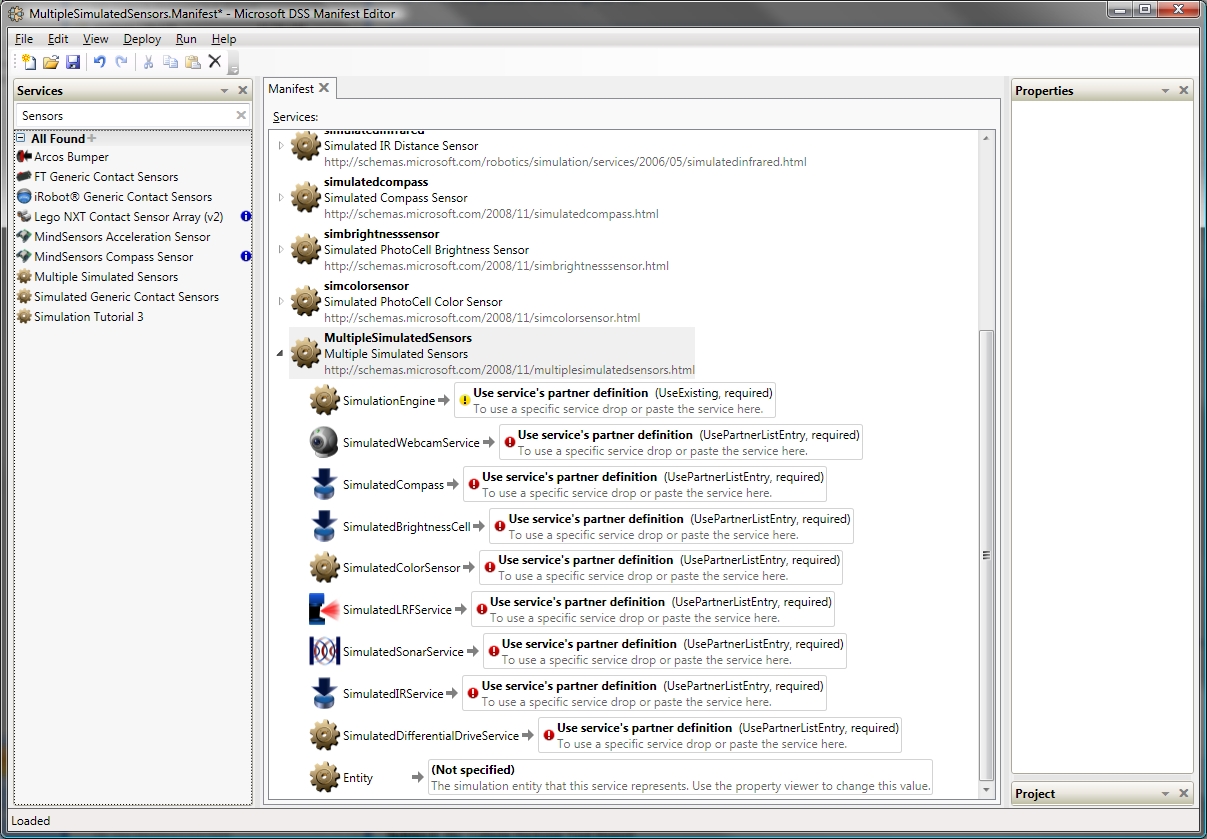Open Services panel options dropdown
The width and height of the screenshot is (1207, 839).
224,91
